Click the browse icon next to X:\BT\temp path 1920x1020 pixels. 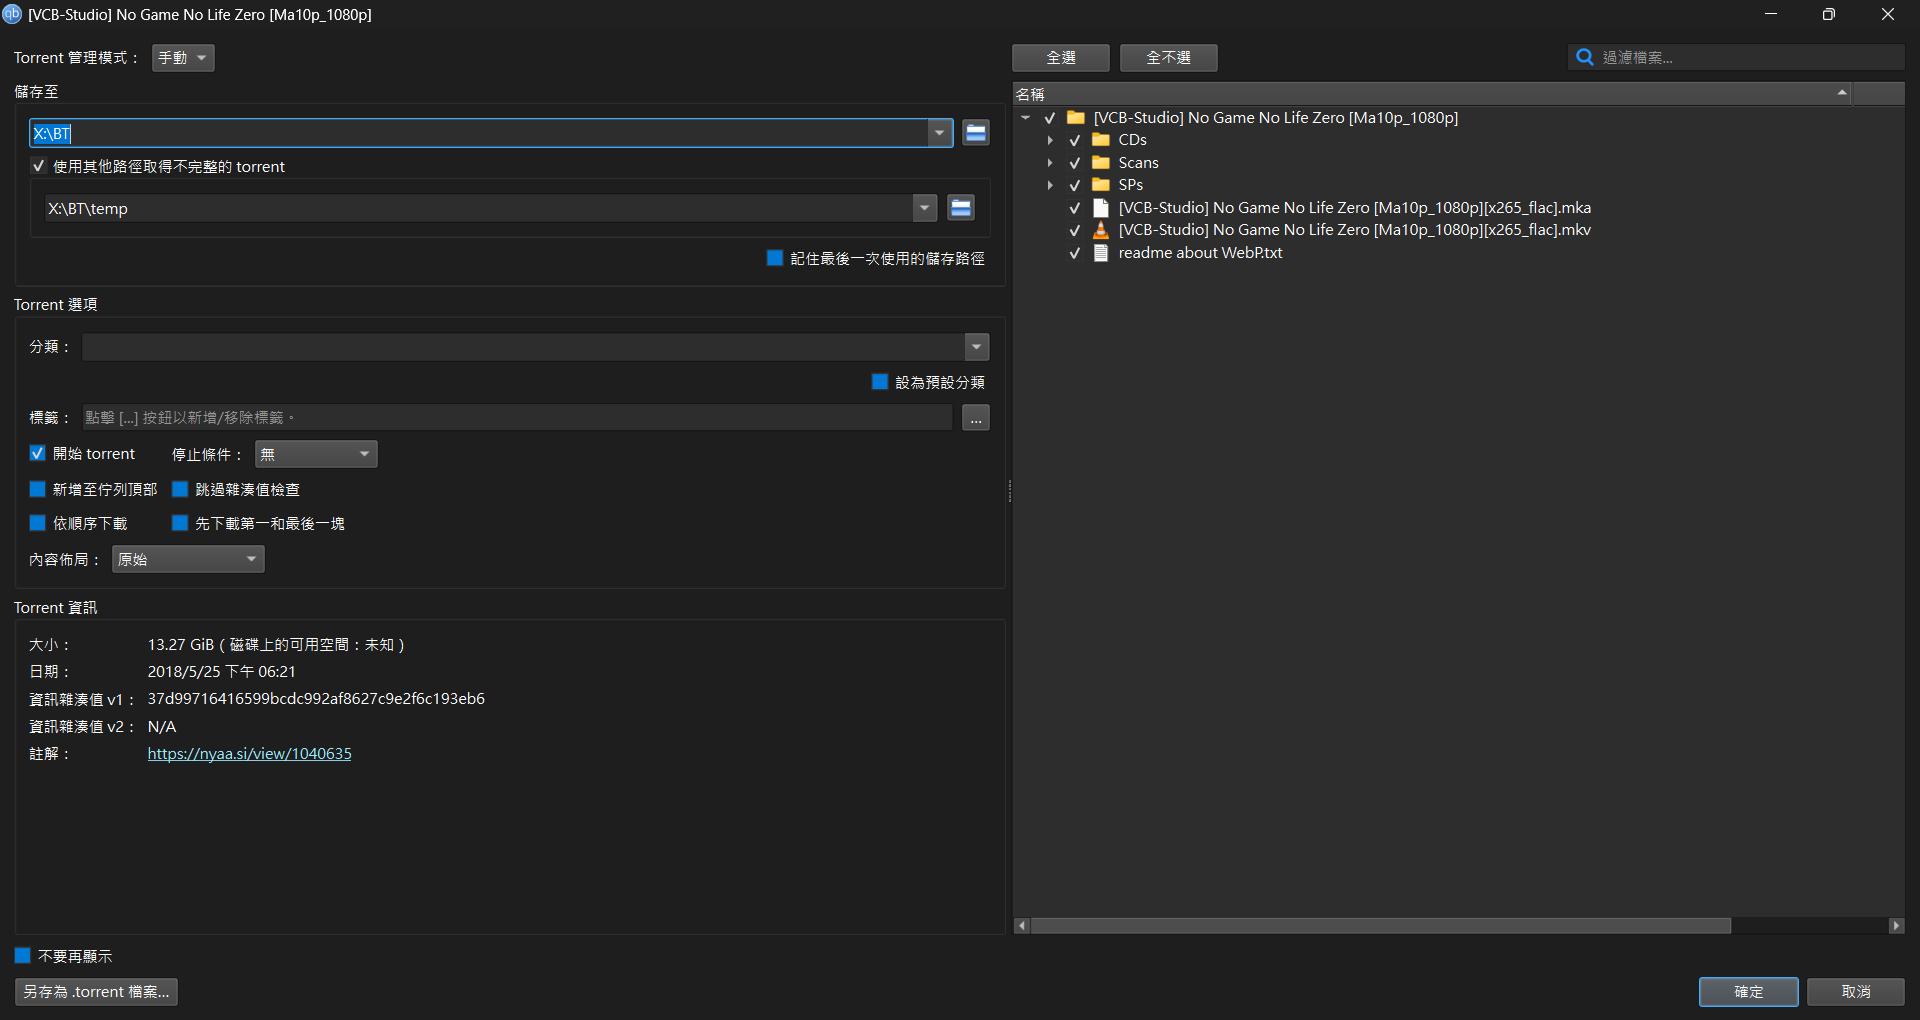(x=961, y=208)
